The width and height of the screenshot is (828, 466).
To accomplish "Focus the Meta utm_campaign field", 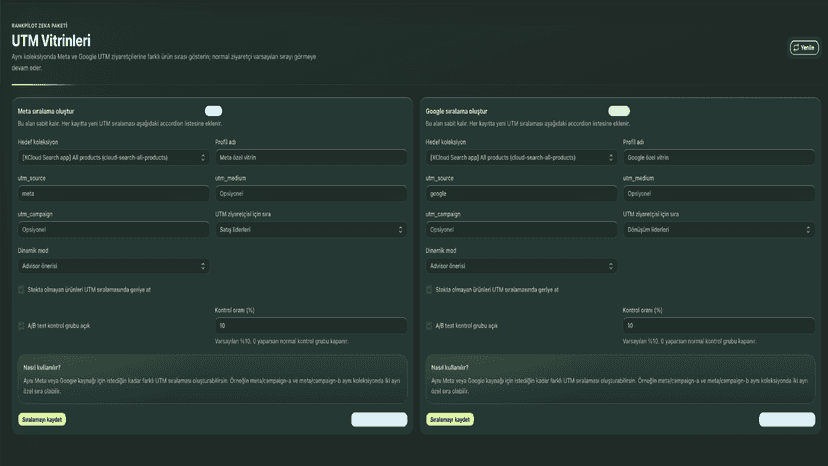I will pos(113,229).
